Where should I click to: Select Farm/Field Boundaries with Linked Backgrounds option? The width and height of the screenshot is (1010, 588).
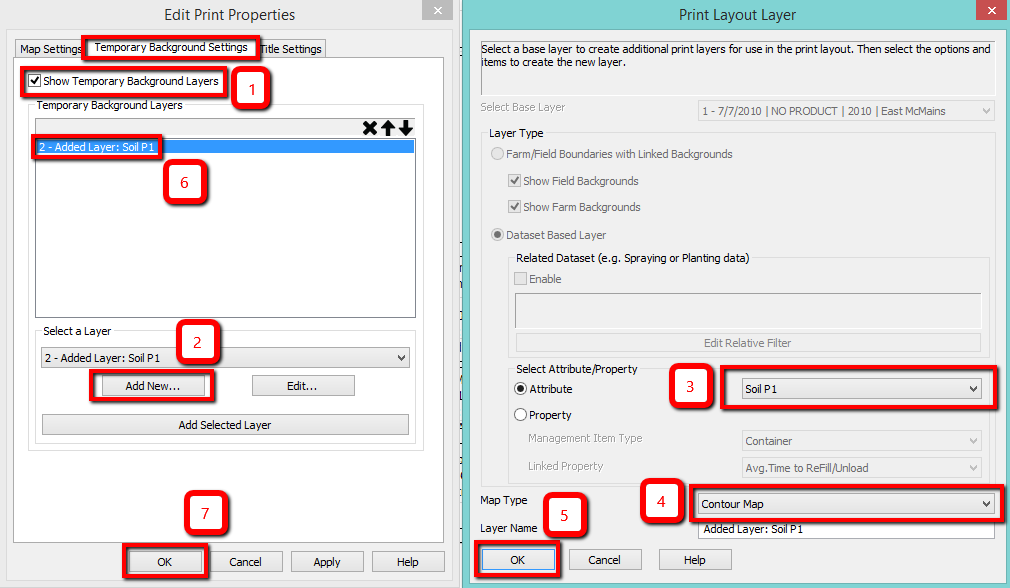(x=497, y=154)
